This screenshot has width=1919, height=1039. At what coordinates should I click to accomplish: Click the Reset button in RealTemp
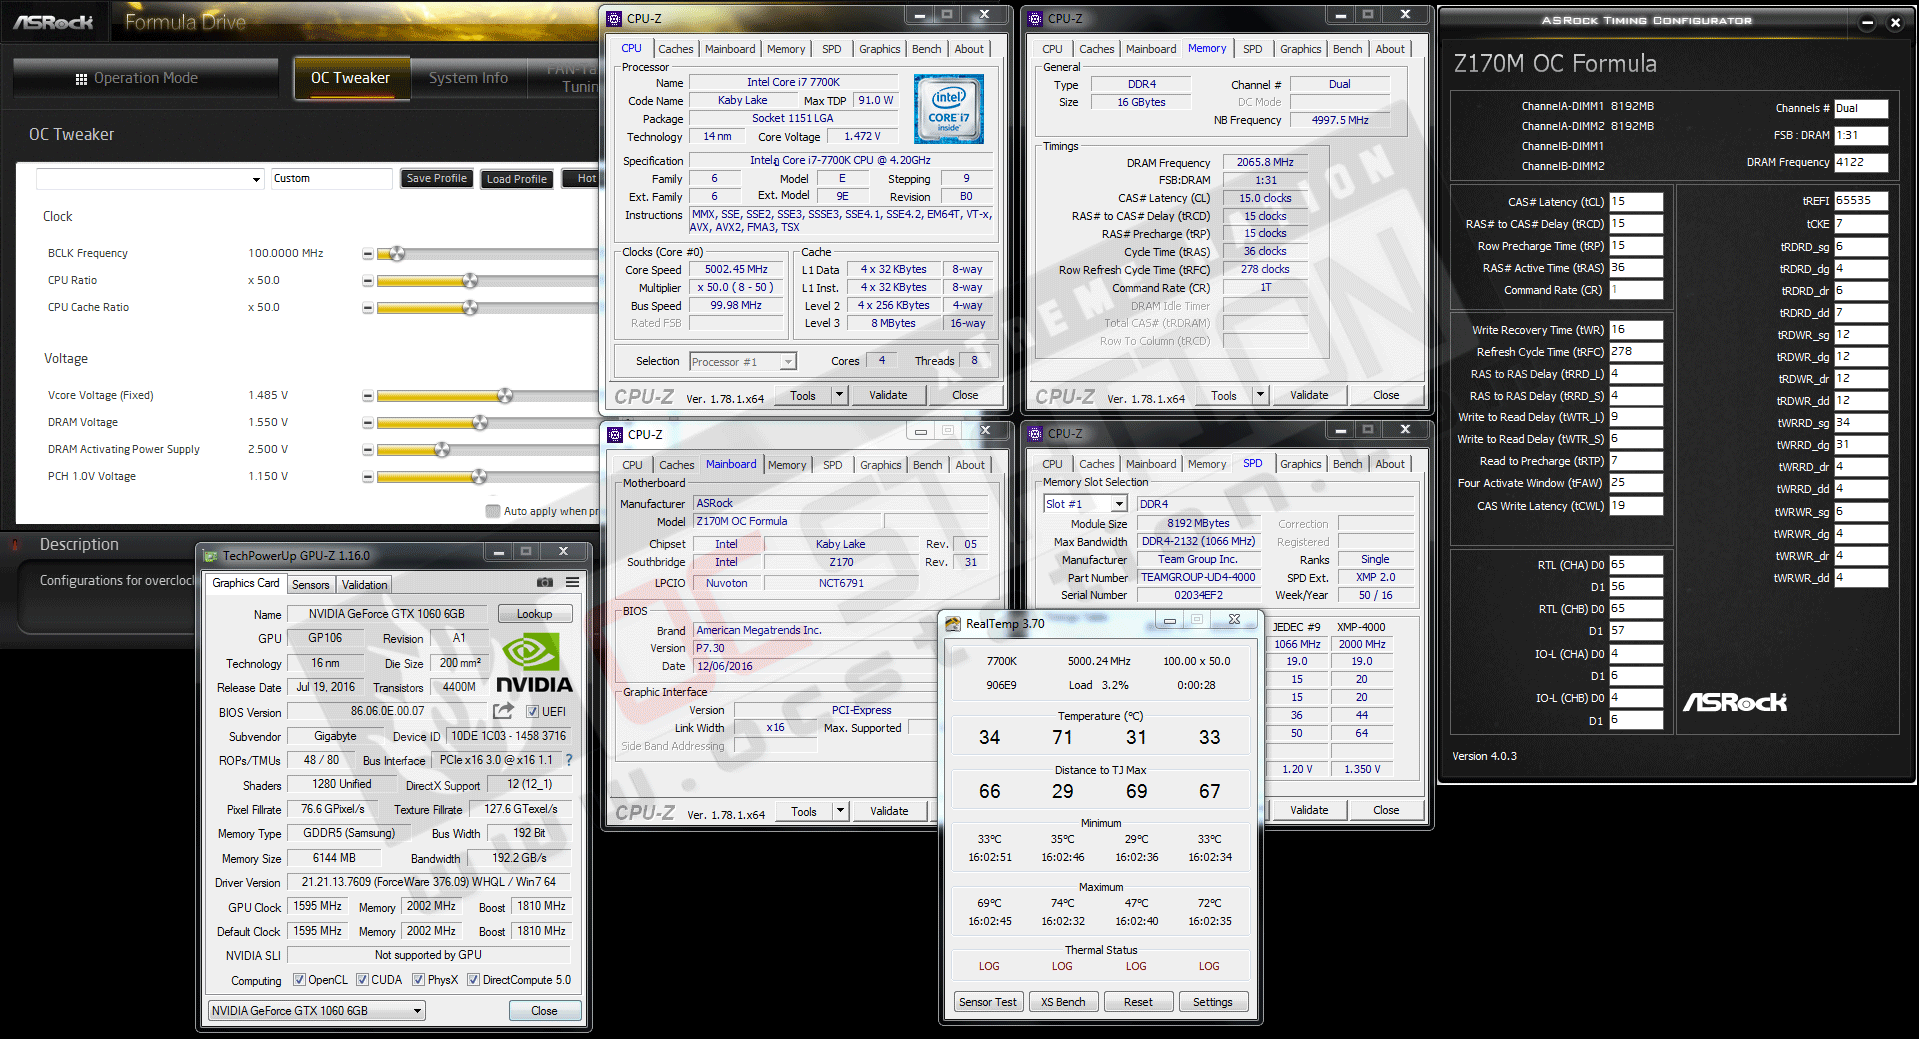tap(1138, 1002)
